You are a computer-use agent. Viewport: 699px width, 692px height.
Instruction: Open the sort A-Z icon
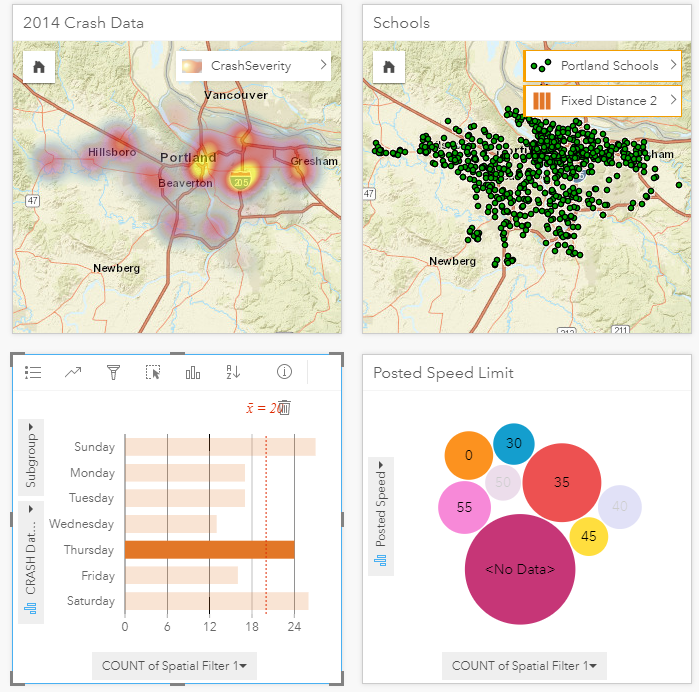(x=233, y=372)
